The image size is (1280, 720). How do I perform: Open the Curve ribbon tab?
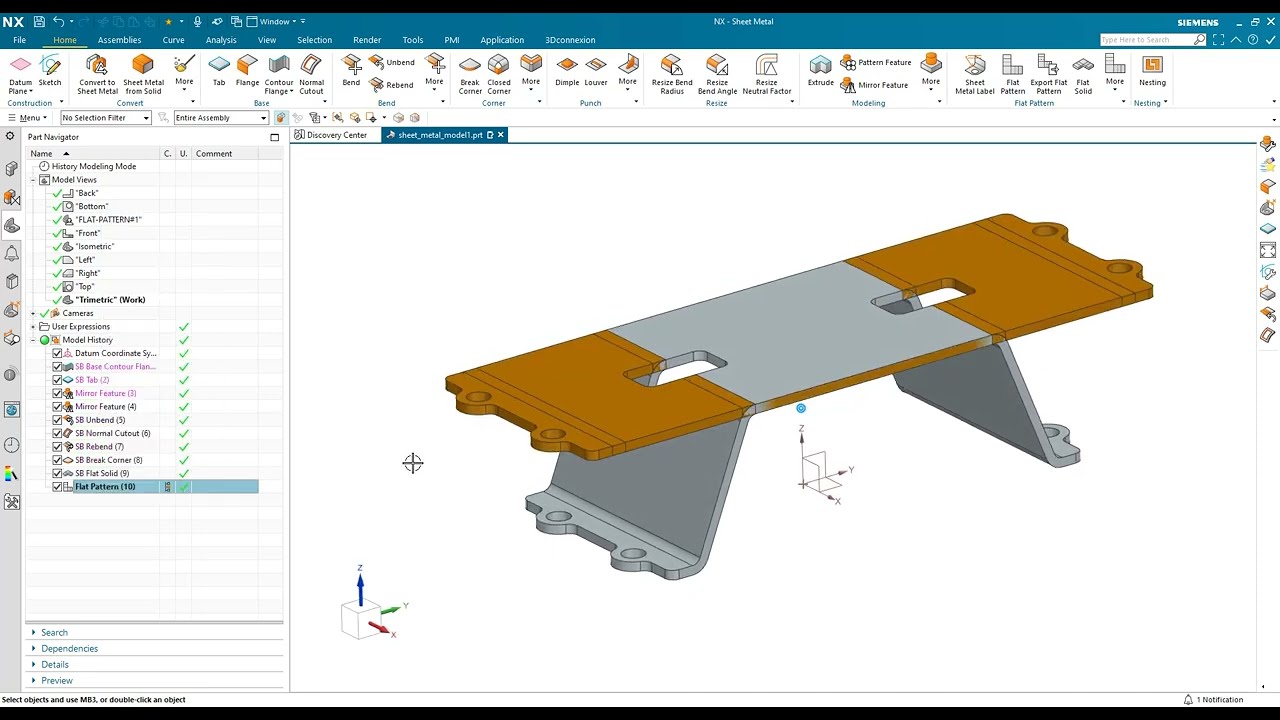coord(173,40)
